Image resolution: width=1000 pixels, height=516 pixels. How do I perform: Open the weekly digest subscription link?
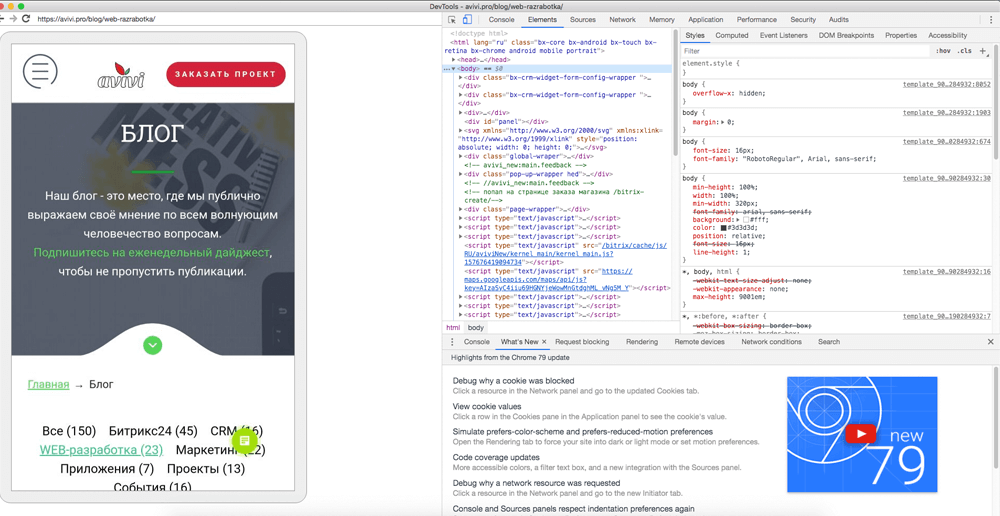pyautogui.click(x=152, y=253)
